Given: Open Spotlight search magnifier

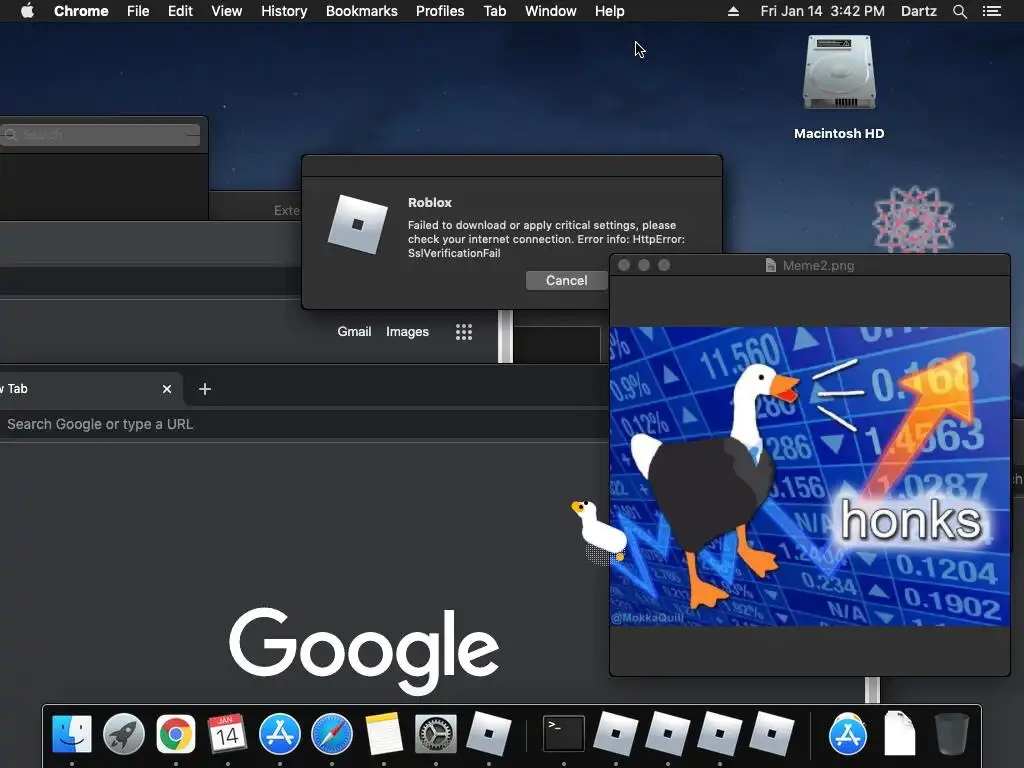Looking at the screenshot, I should coord(959,11).
